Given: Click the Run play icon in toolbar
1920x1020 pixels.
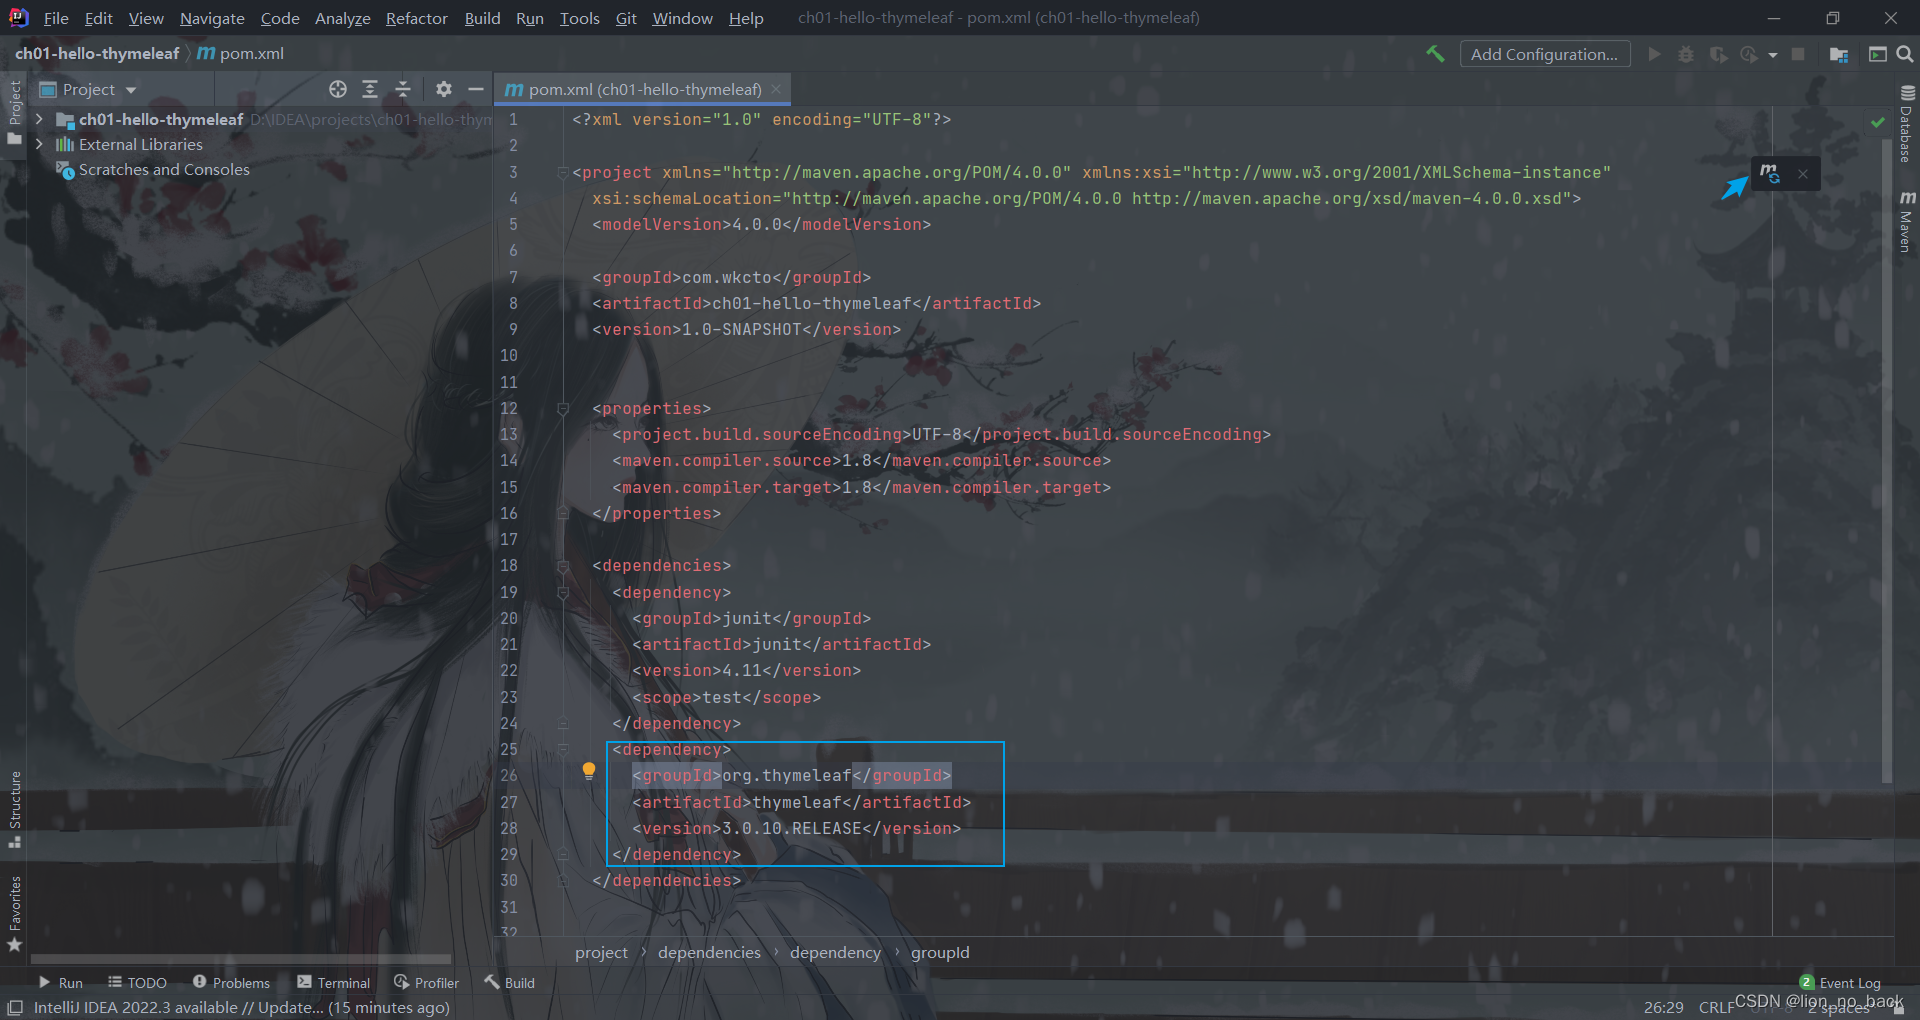Looking at the screenshot, I should 1654,54.
